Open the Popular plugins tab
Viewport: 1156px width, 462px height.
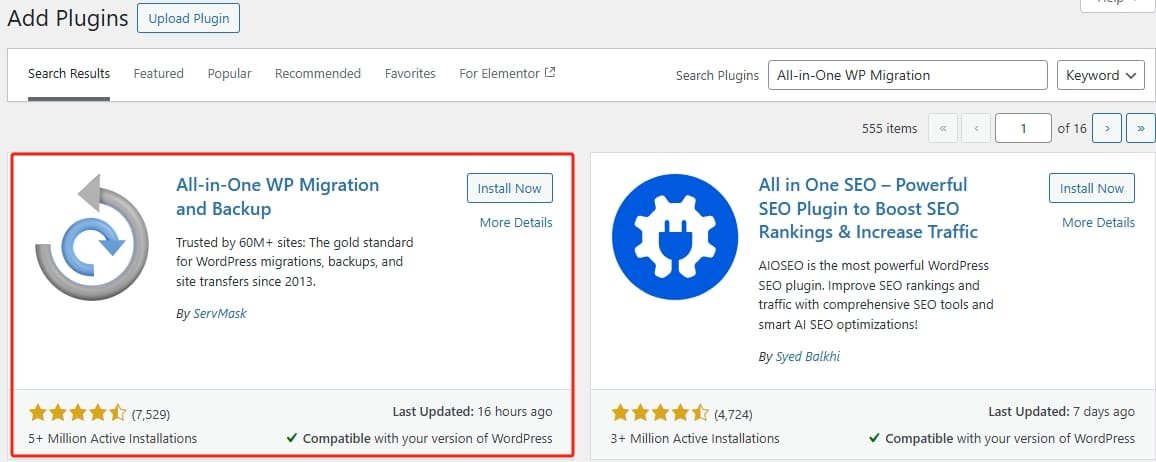click(x=229, y=74)
